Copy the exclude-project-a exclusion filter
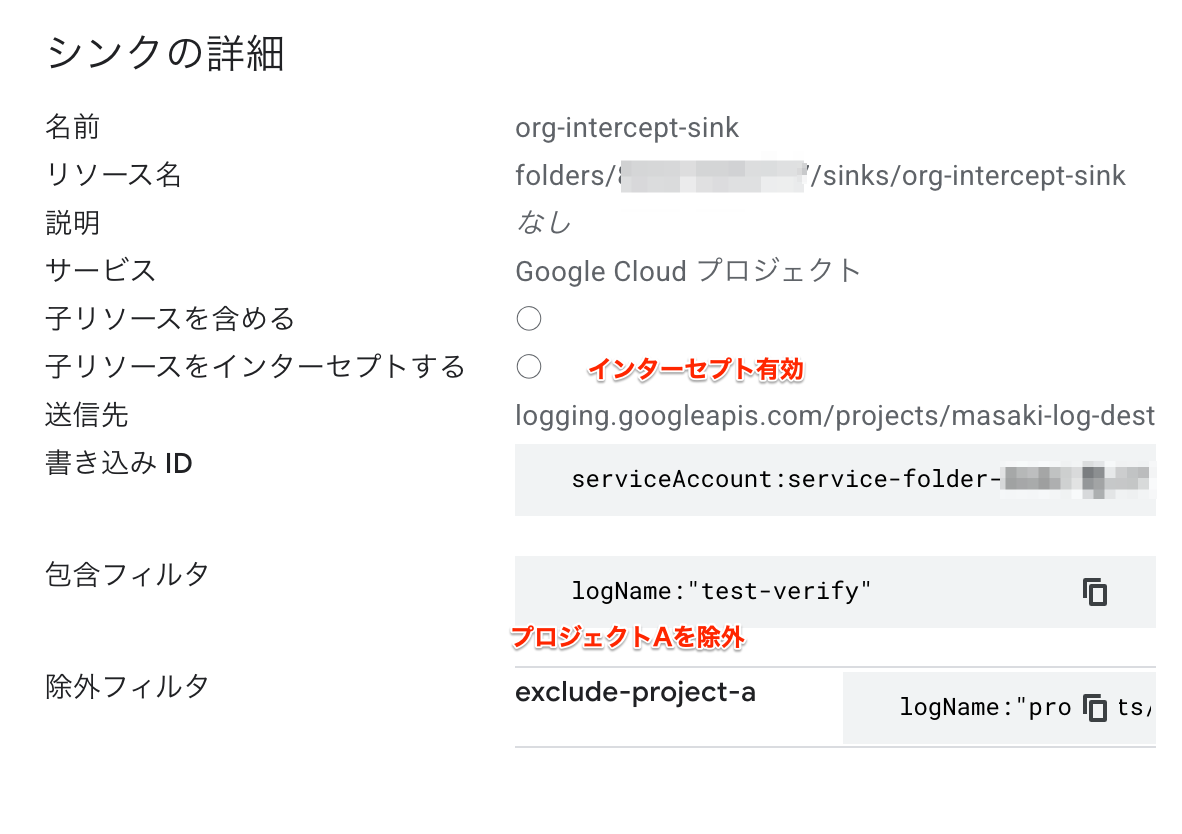This screenshot has width=1182, height=834. pos(1095,707)
